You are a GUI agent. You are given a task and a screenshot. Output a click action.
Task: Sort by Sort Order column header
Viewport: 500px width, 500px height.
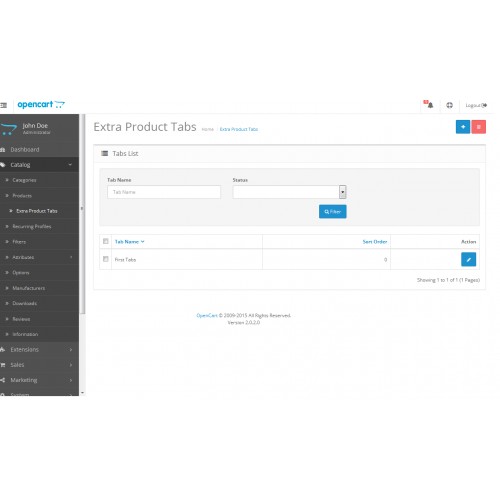click(375, 242)
